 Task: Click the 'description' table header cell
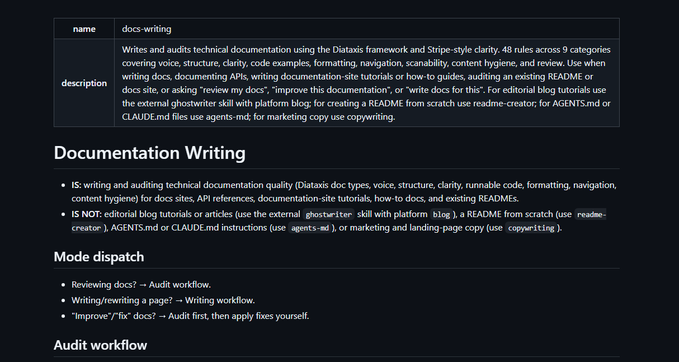click(84, 83)
